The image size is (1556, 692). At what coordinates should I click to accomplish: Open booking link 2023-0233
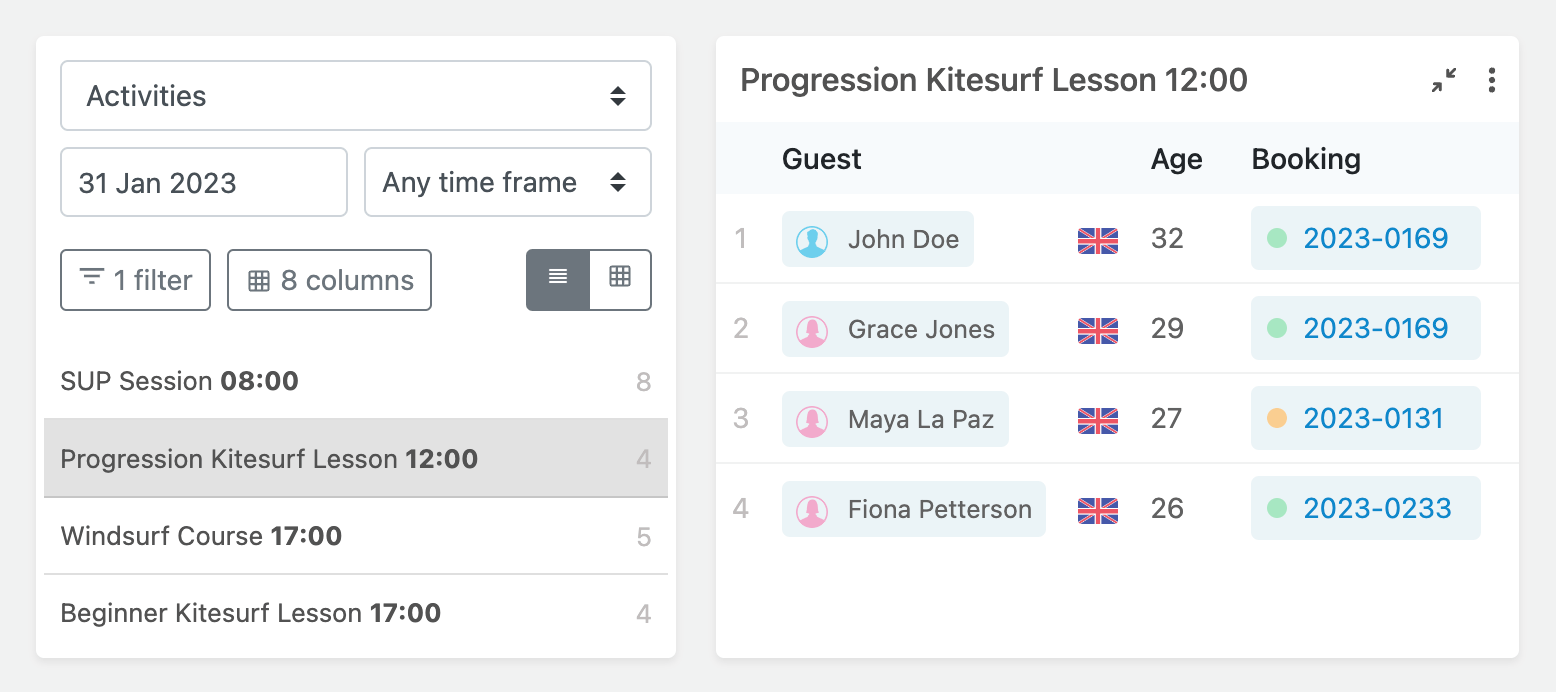tap(1377, 508)
